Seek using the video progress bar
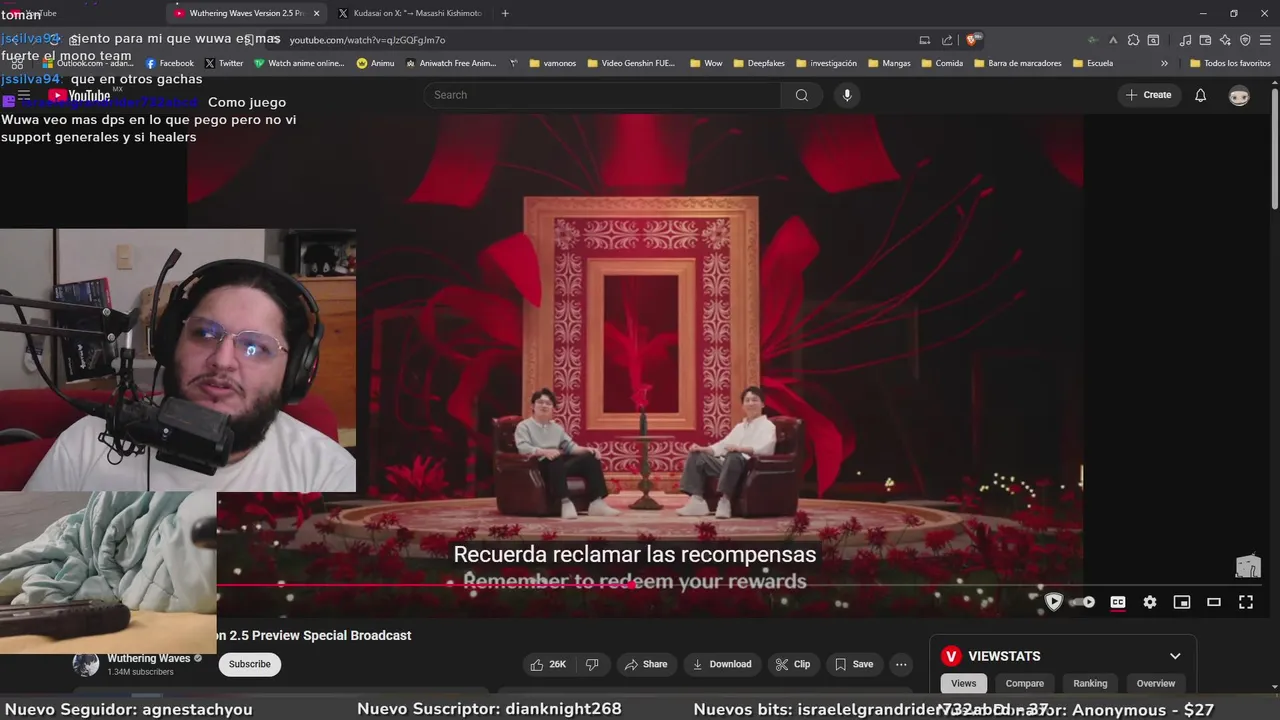The width and height of the screenshot is (1280, 720). click(740, 585)
